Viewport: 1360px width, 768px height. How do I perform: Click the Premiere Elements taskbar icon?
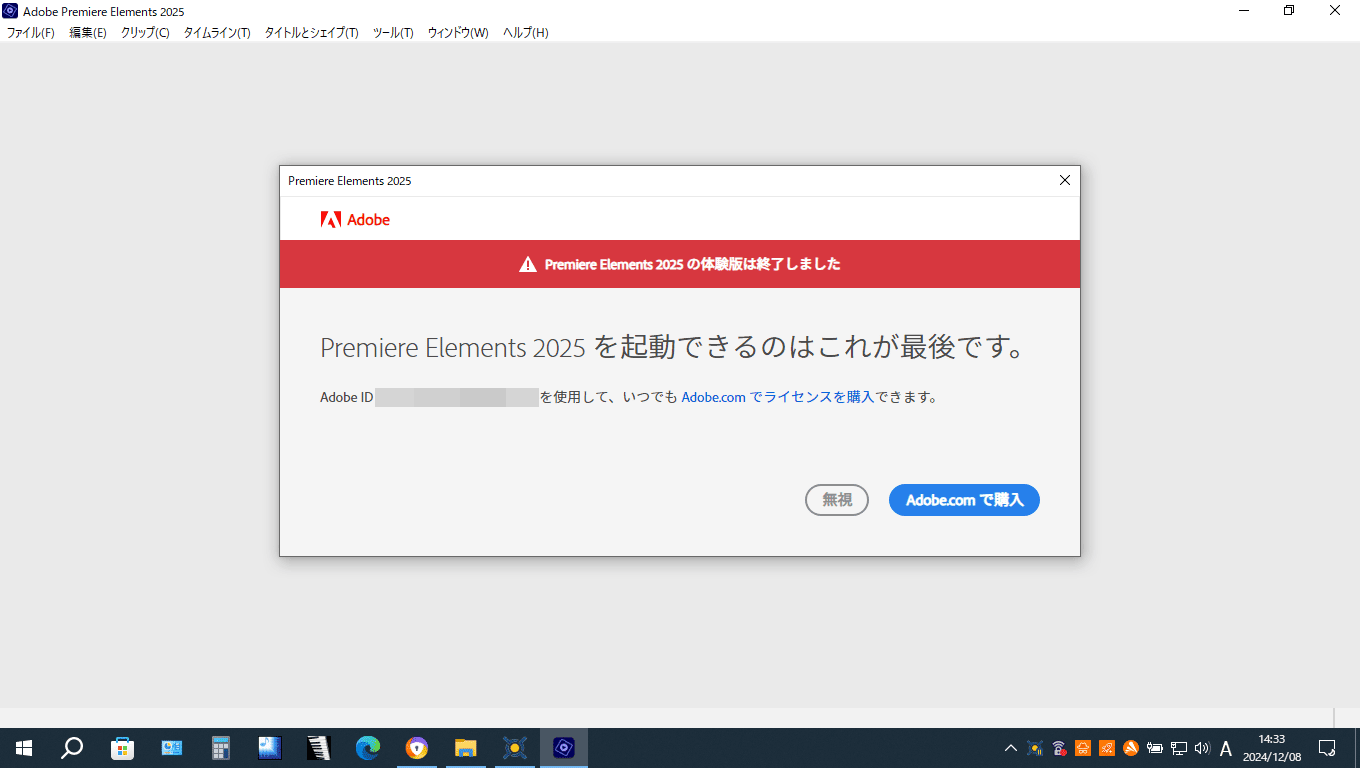(x=564, y=748)
